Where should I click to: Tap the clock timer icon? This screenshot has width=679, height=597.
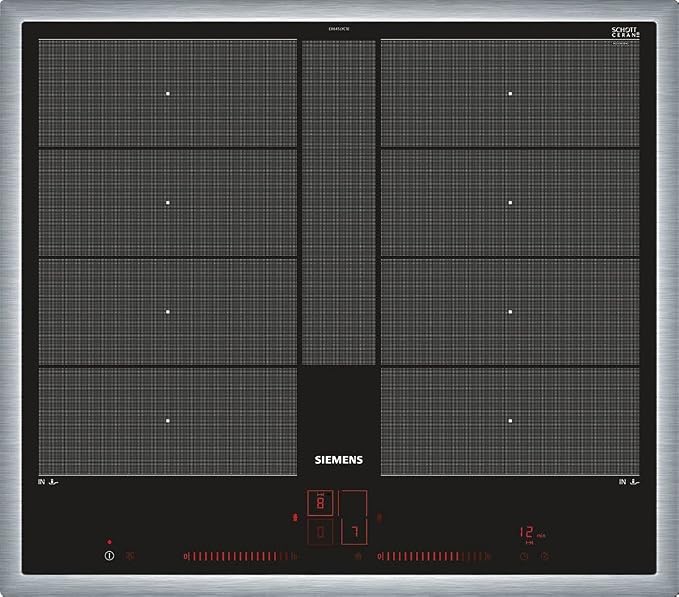click(x=524, y=556)
